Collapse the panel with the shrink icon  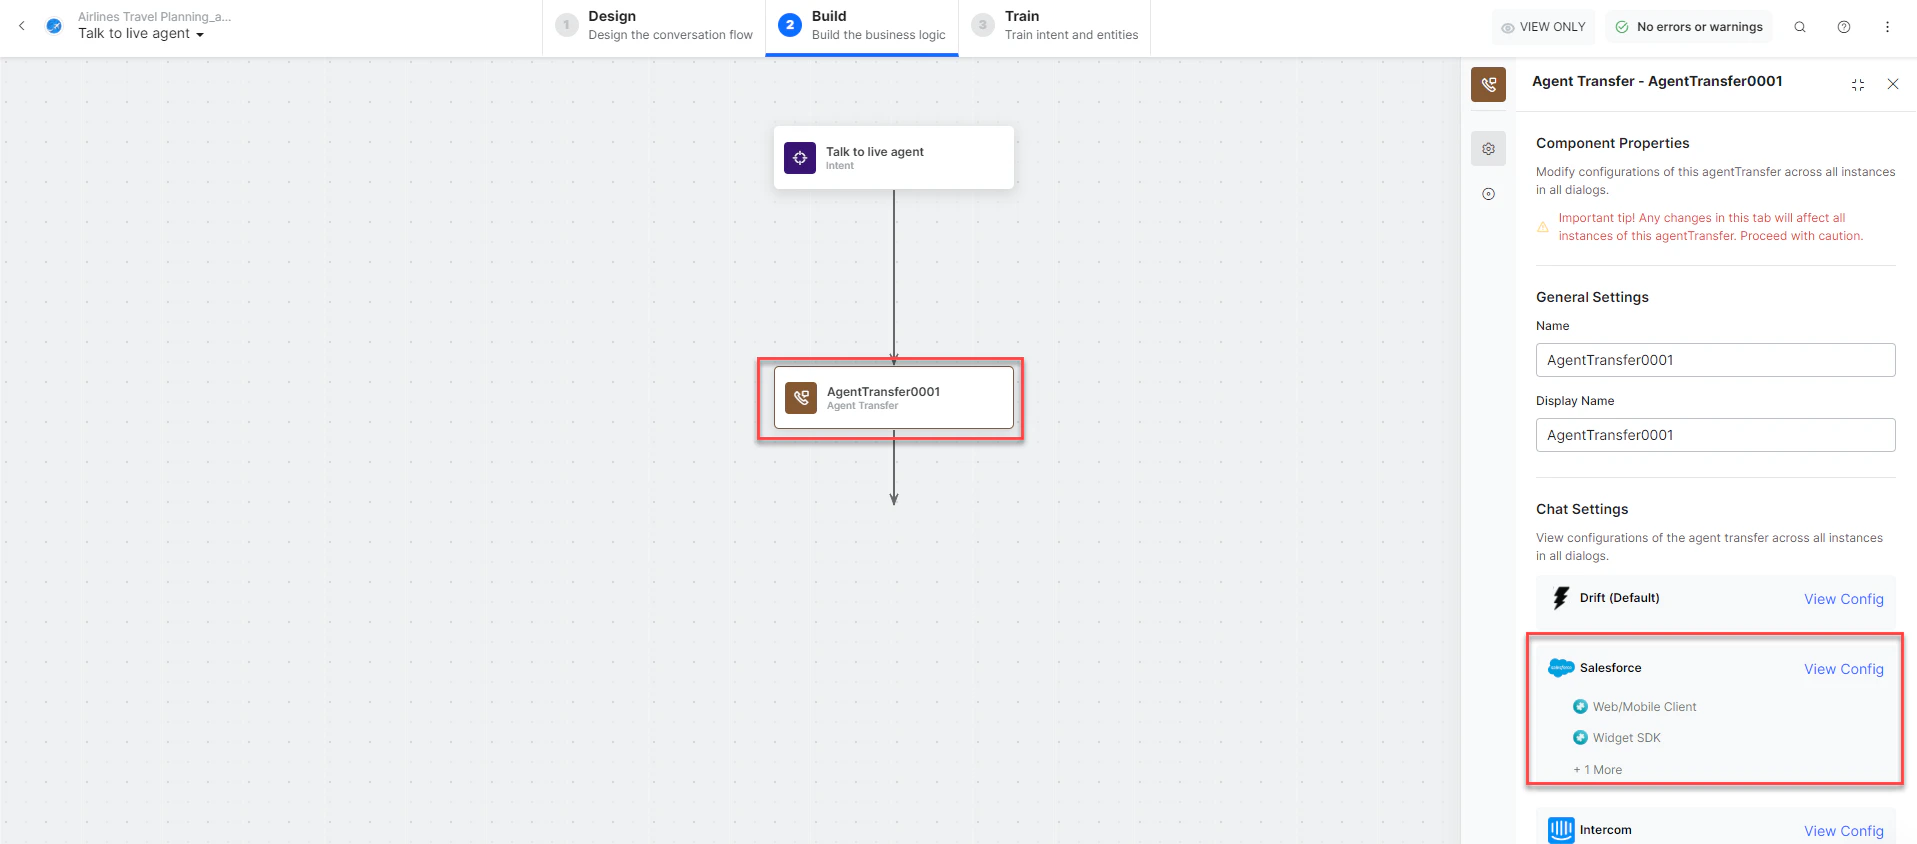coord(1858,84)
